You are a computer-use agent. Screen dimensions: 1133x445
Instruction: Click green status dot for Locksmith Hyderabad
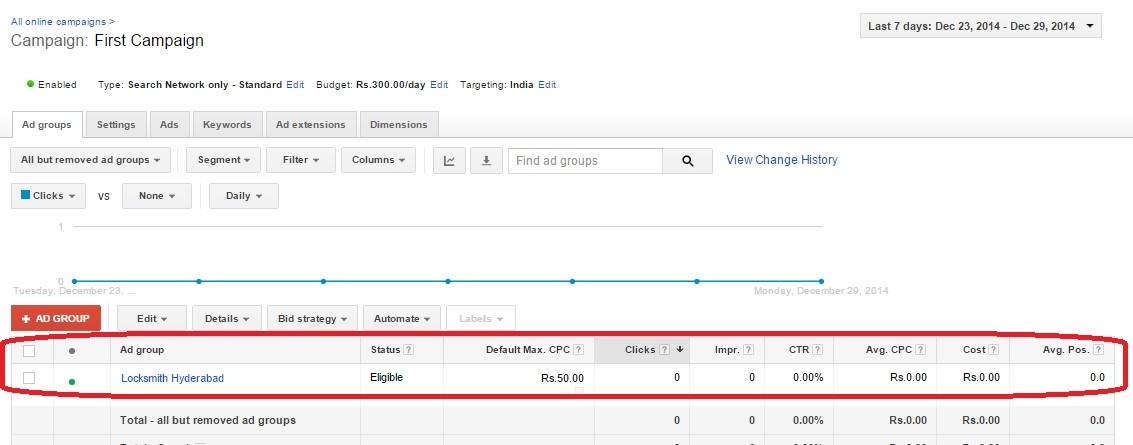[71, 381]
